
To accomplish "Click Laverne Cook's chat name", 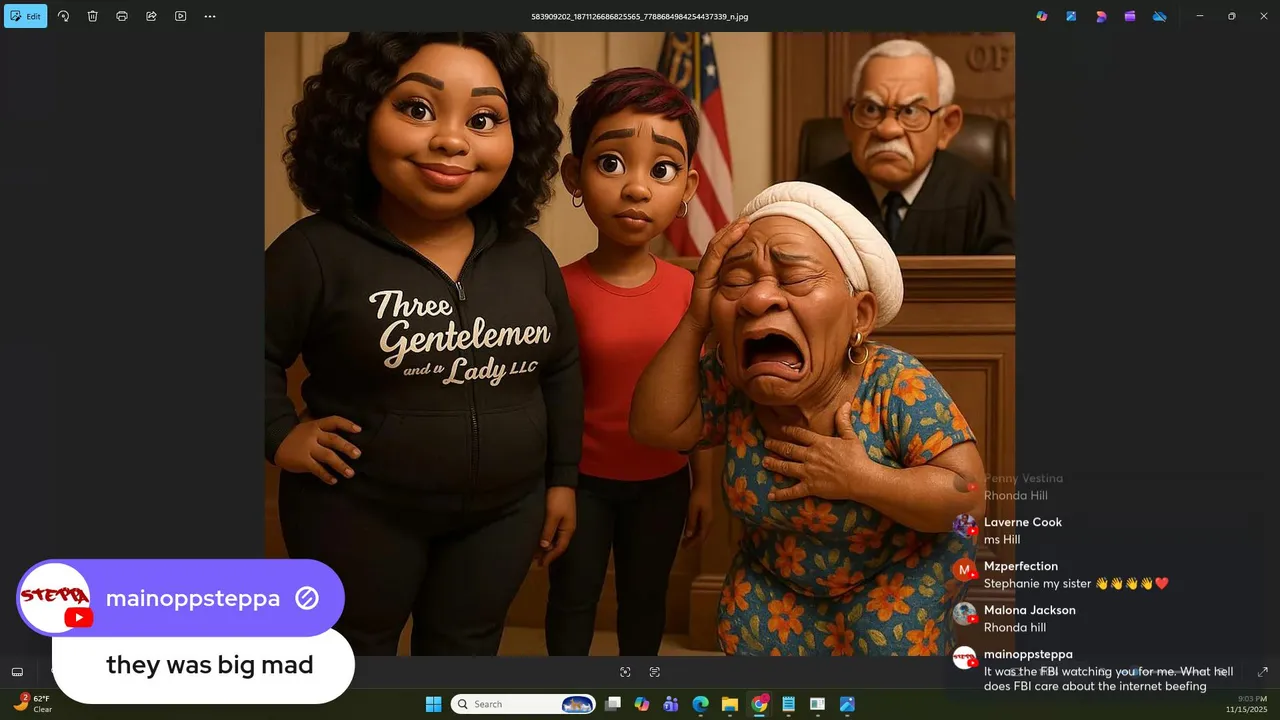I will click(1023, 522).
